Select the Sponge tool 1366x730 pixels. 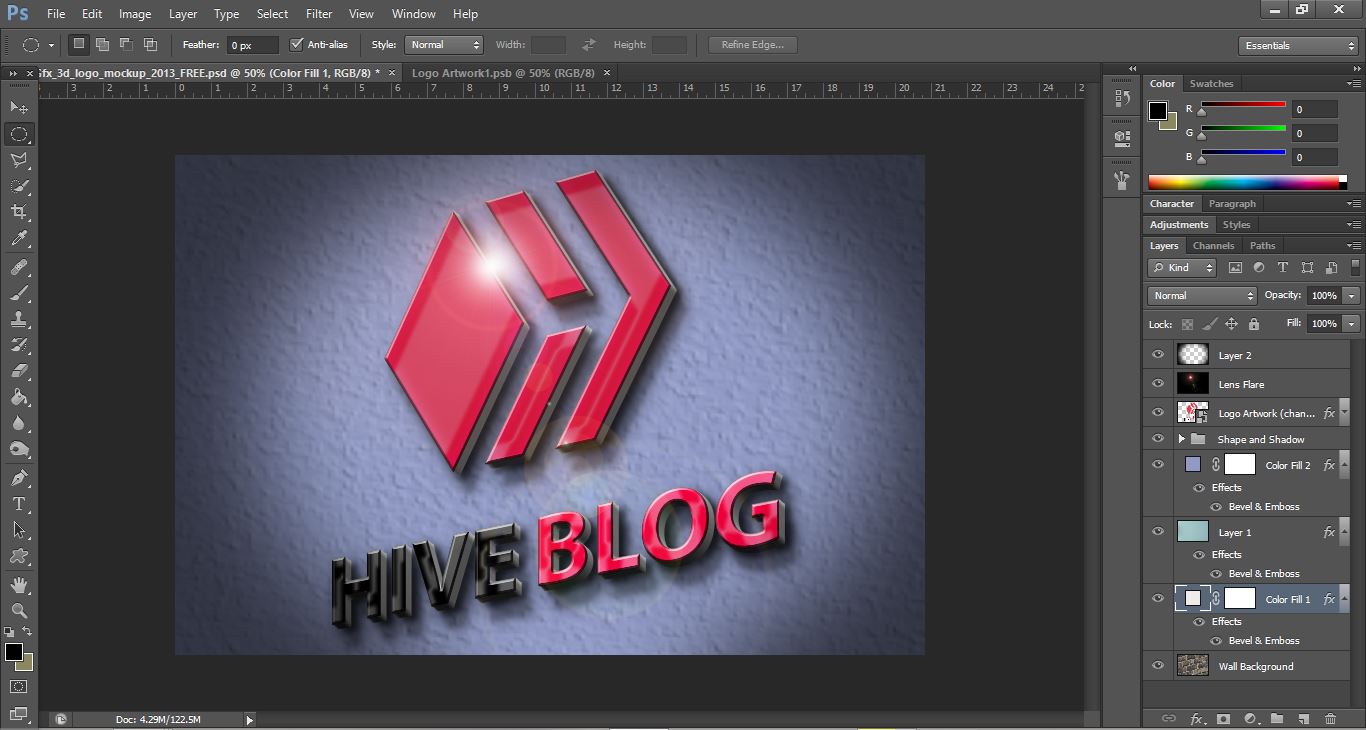(19, 449)
